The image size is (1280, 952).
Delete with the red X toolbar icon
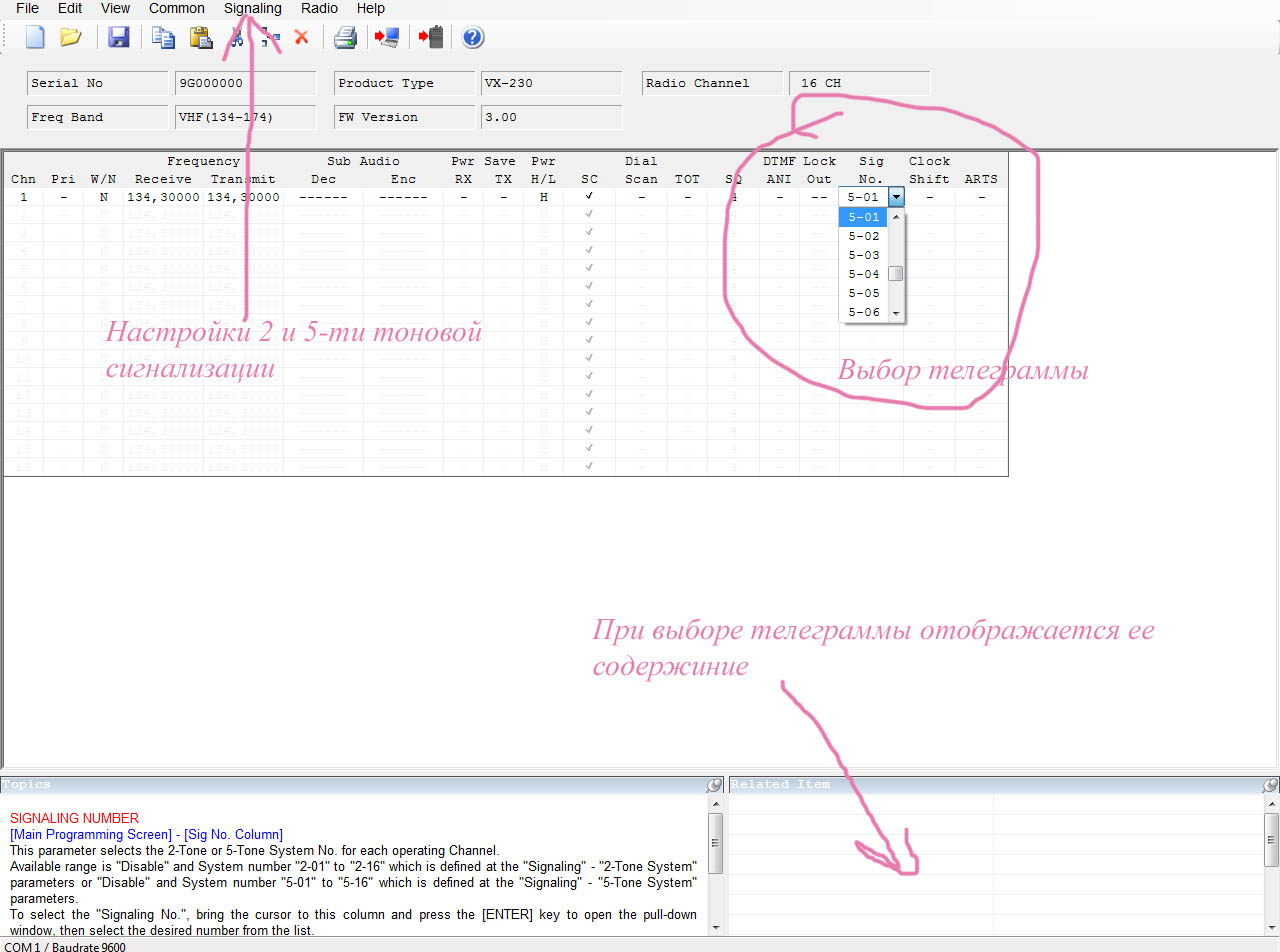click(x=301, y=38)
